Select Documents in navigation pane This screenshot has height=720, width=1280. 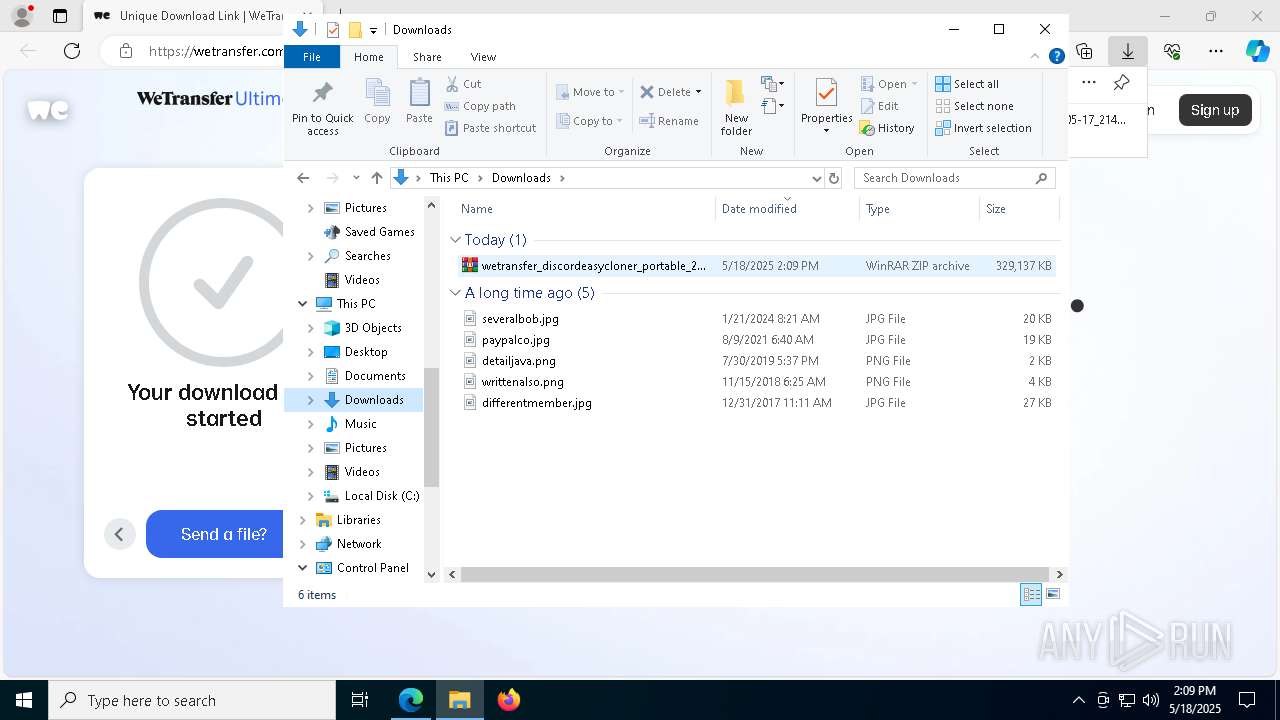[x=374, y=376]
